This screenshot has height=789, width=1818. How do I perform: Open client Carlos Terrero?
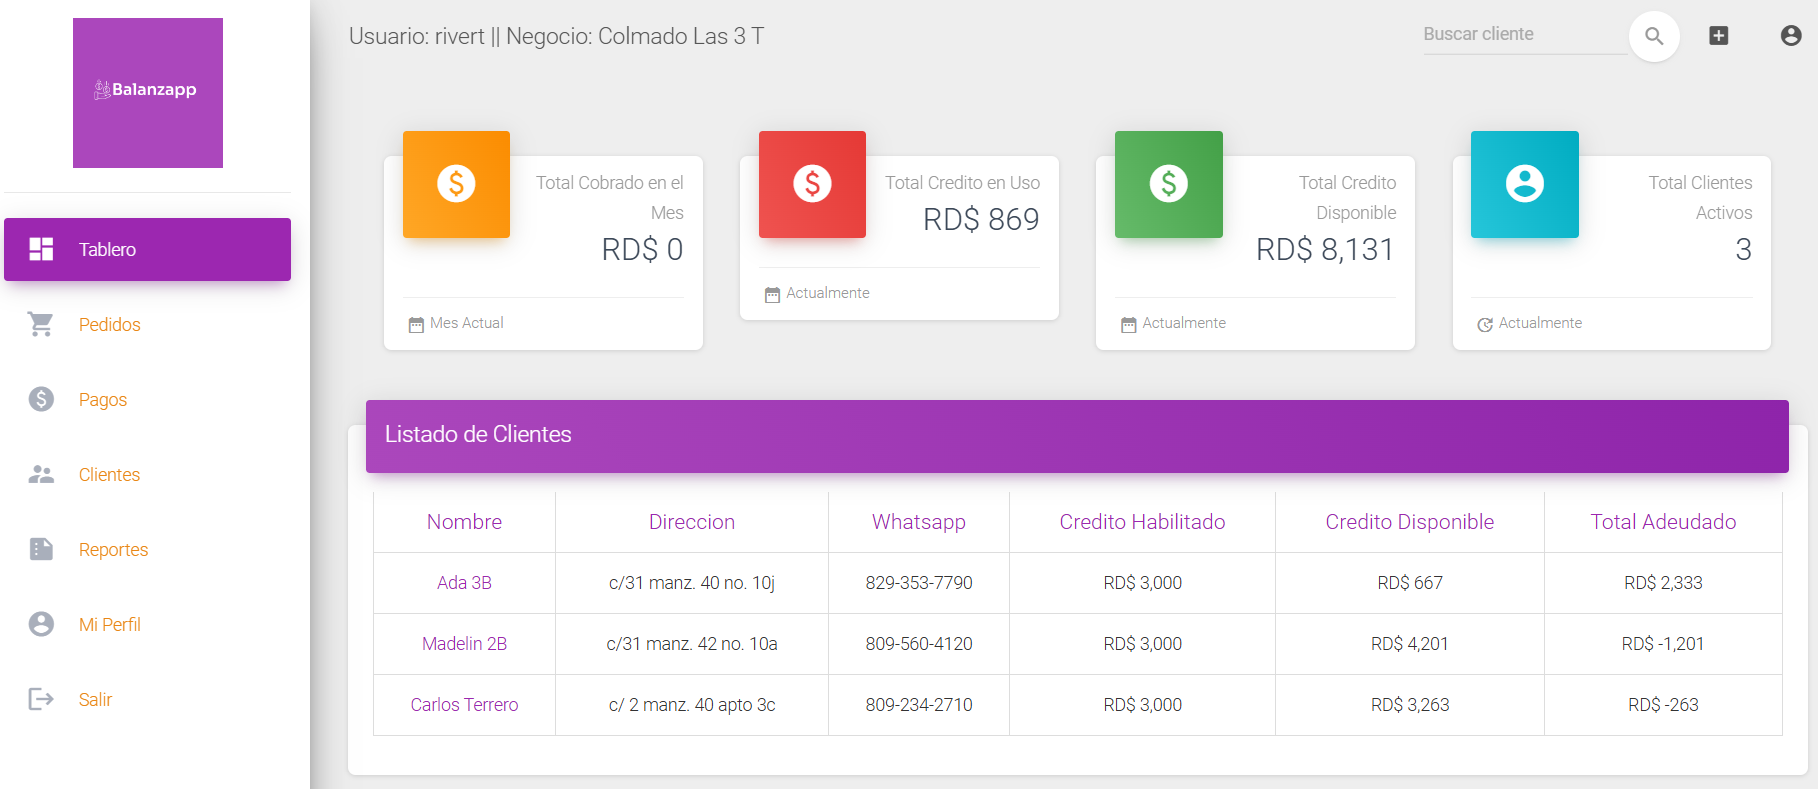click(464, 705)
